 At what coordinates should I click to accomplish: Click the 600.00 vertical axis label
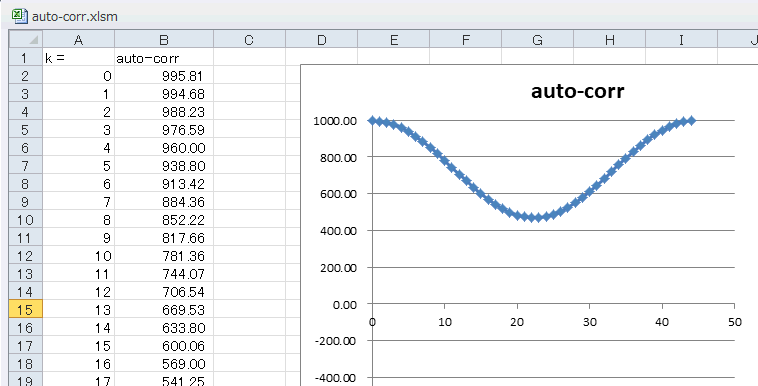click(x=338, y=194)
